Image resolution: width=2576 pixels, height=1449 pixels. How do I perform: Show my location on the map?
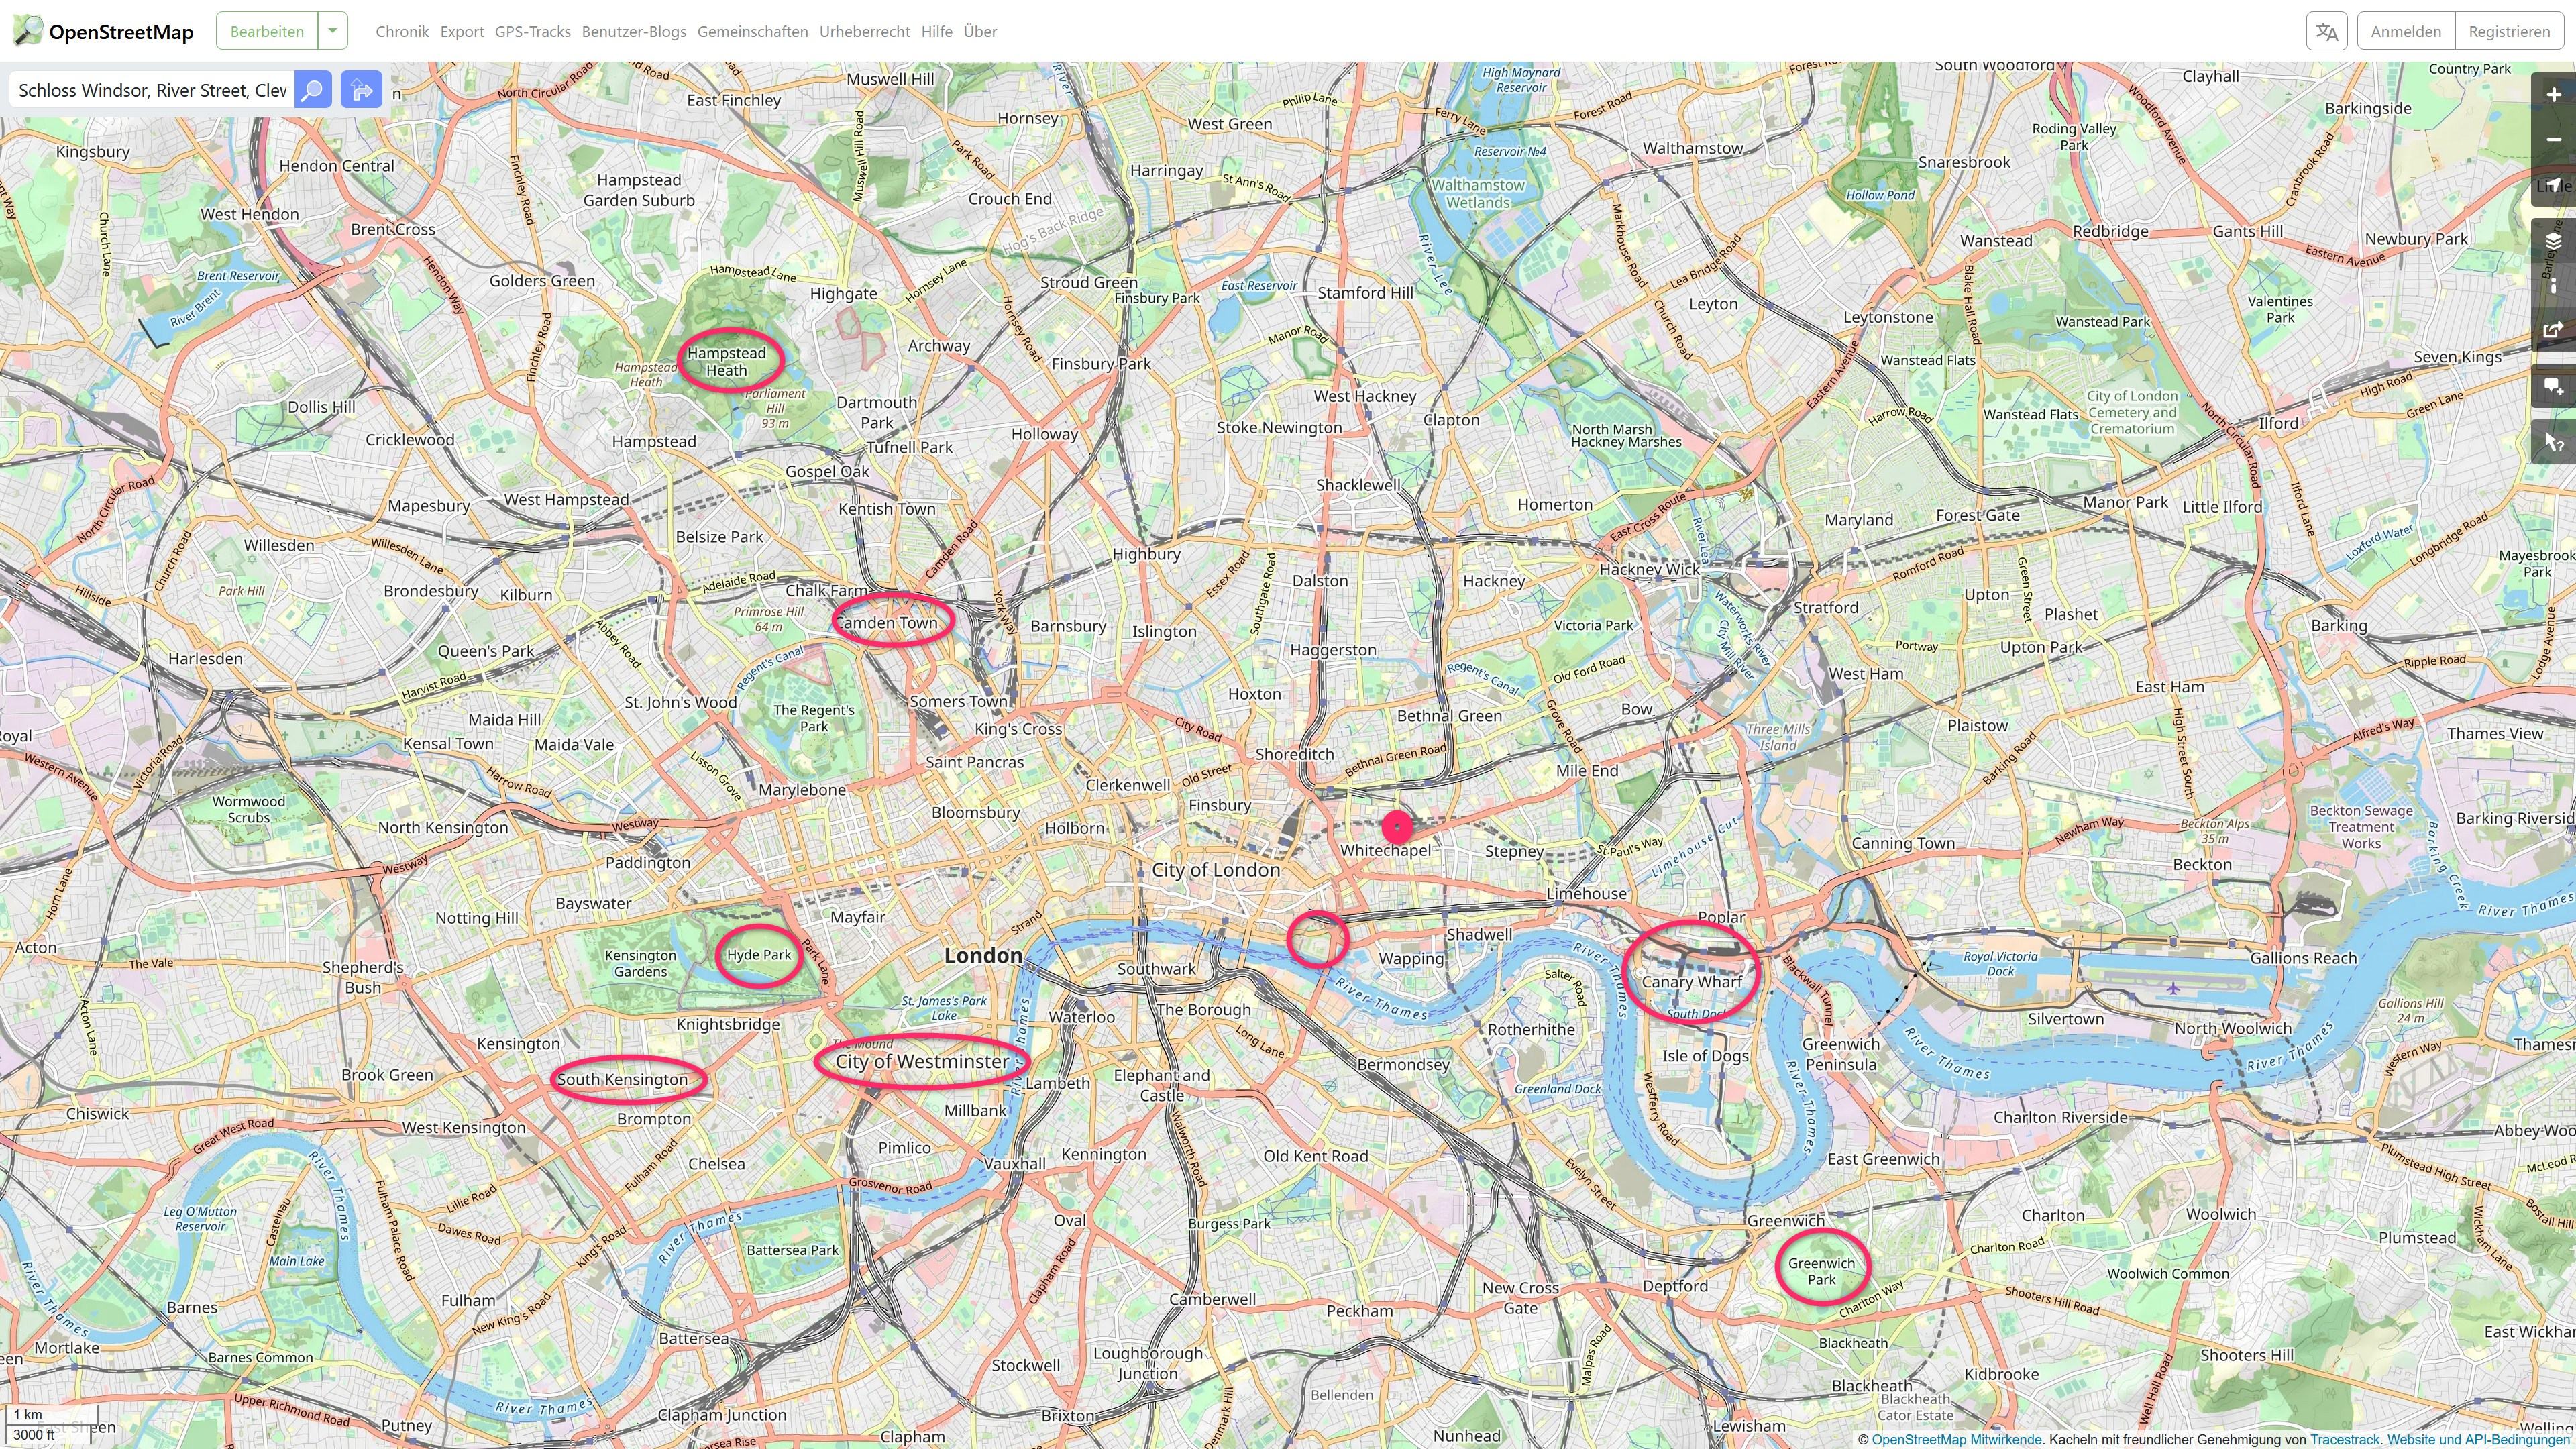(2553, 185)
